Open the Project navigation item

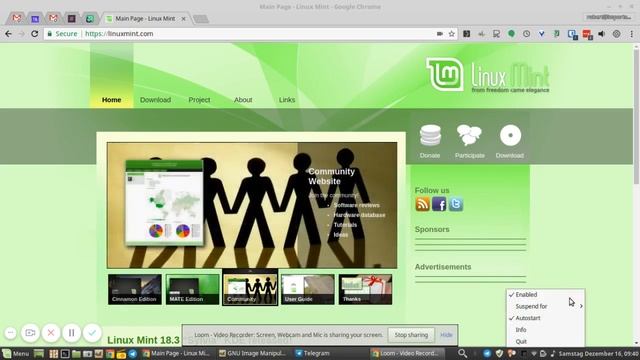199,100
